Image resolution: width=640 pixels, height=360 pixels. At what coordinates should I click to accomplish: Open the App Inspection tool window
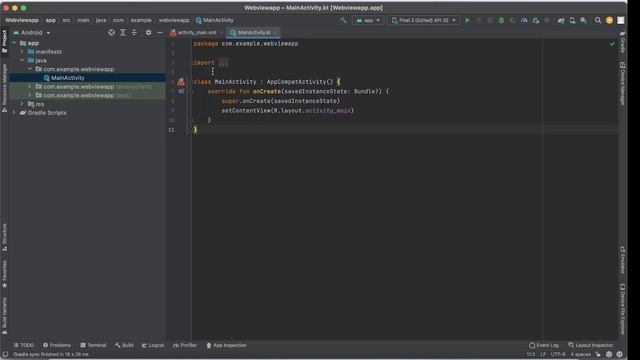(x=226, y=345)
